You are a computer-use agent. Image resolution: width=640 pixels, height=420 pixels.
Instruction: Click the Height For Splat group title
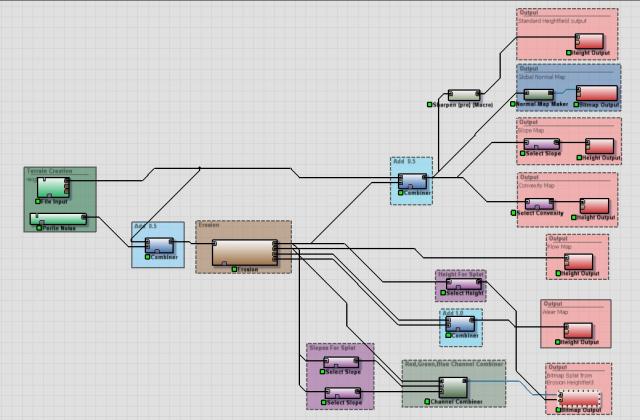coord(460,274)
